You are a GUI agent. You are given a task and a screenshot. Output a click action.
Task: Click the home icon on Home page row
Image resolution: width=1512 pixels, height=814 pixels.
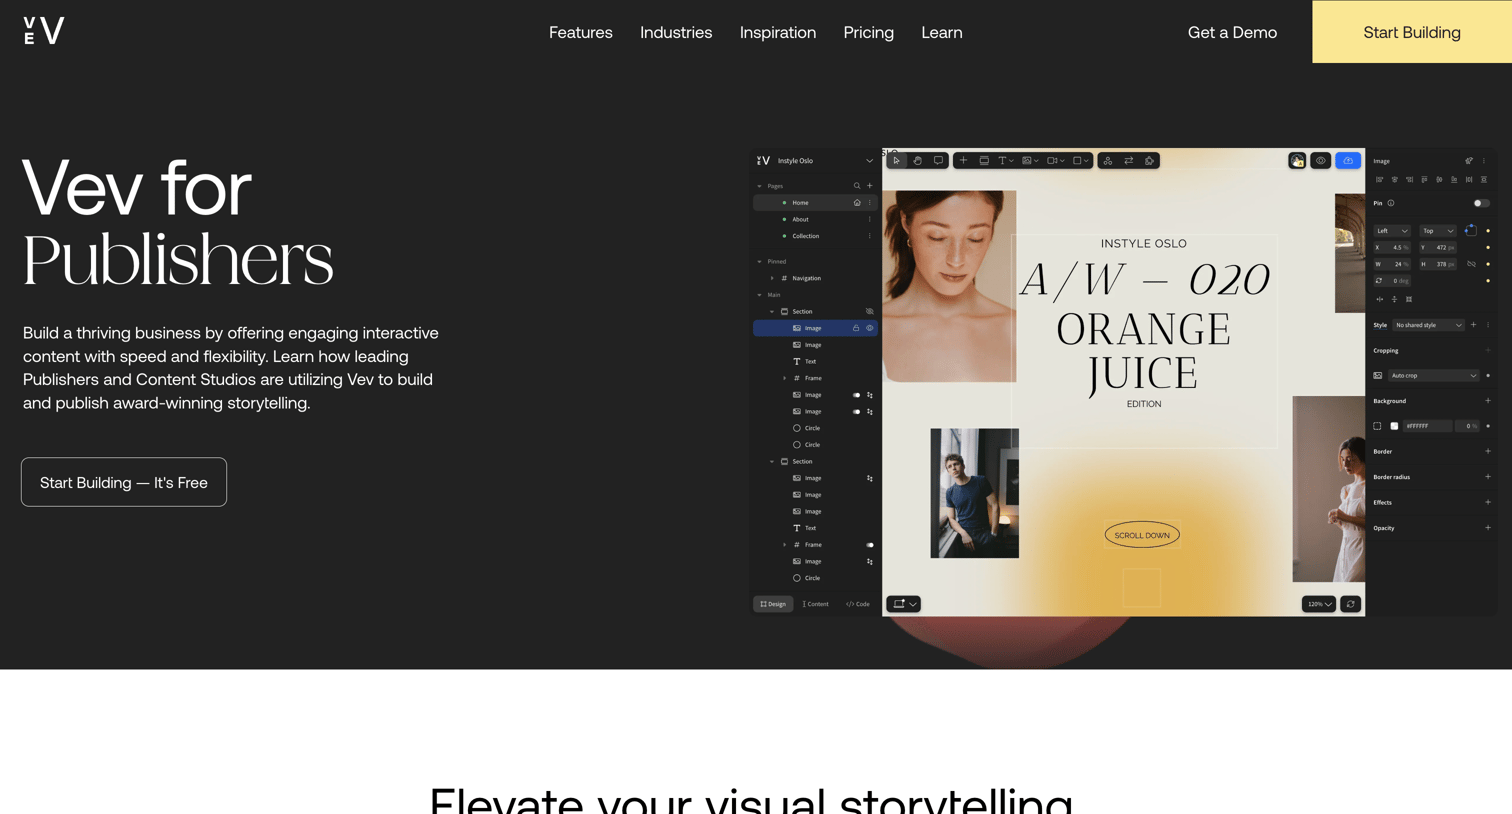pos(857,202)
